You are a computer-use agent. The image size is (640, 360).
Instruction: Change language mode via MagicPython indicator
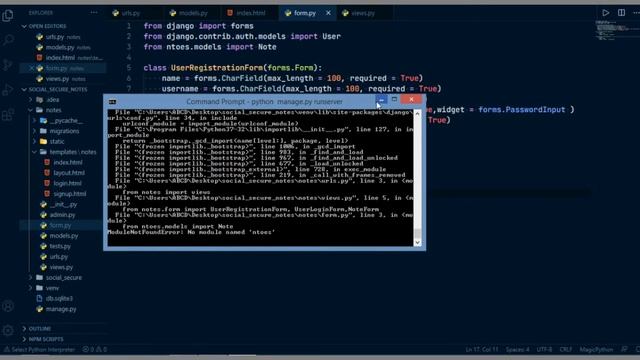596,349
